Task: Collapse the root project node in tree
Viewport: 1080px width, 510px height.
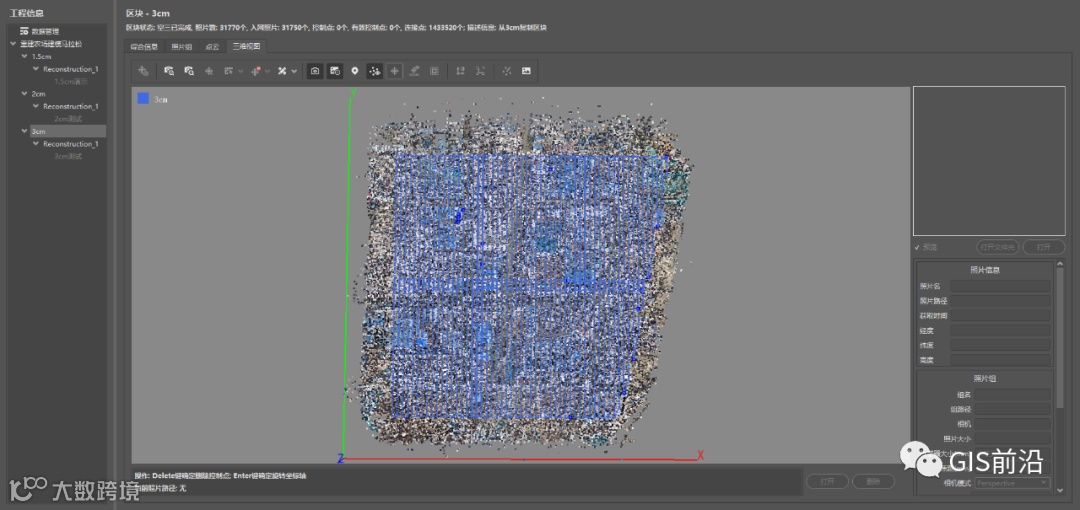Action: 14,43
